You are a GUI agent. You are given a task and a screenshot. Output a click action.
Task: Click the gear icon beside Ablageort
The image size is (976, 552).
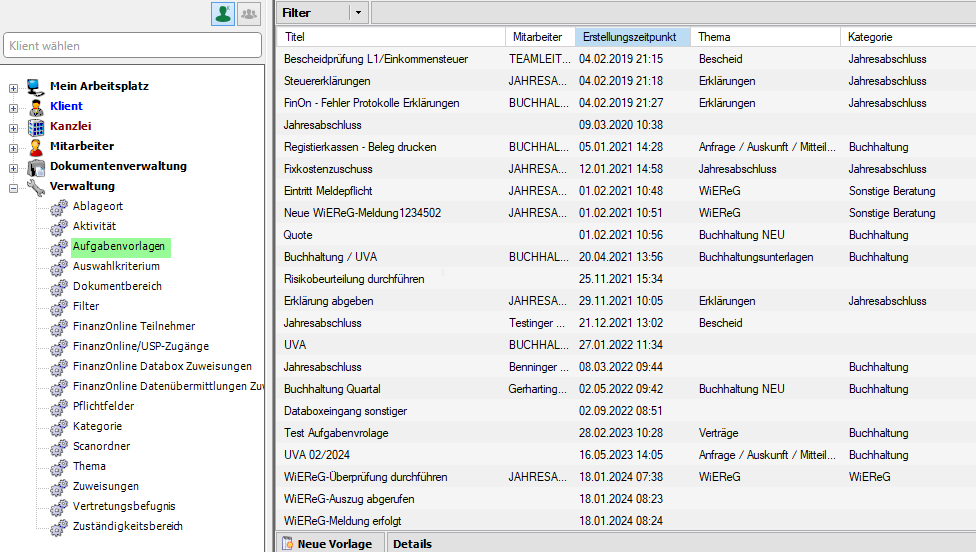click(59, 207)
